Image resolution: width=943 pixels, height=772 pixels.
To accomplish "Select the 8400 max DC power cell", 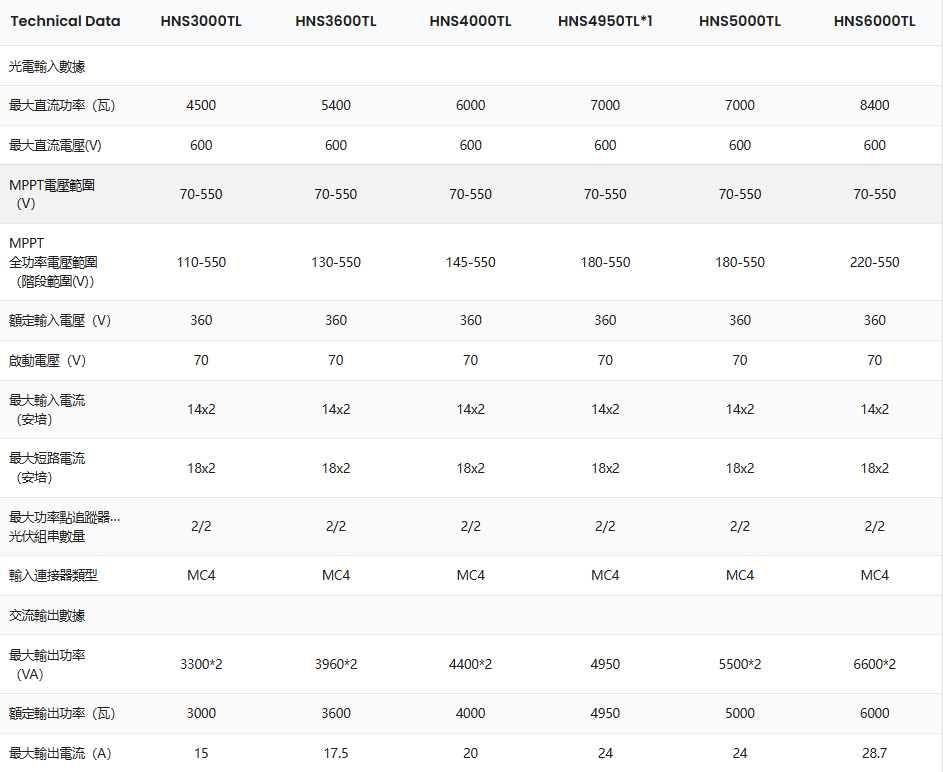I will (x=874, y=105).
